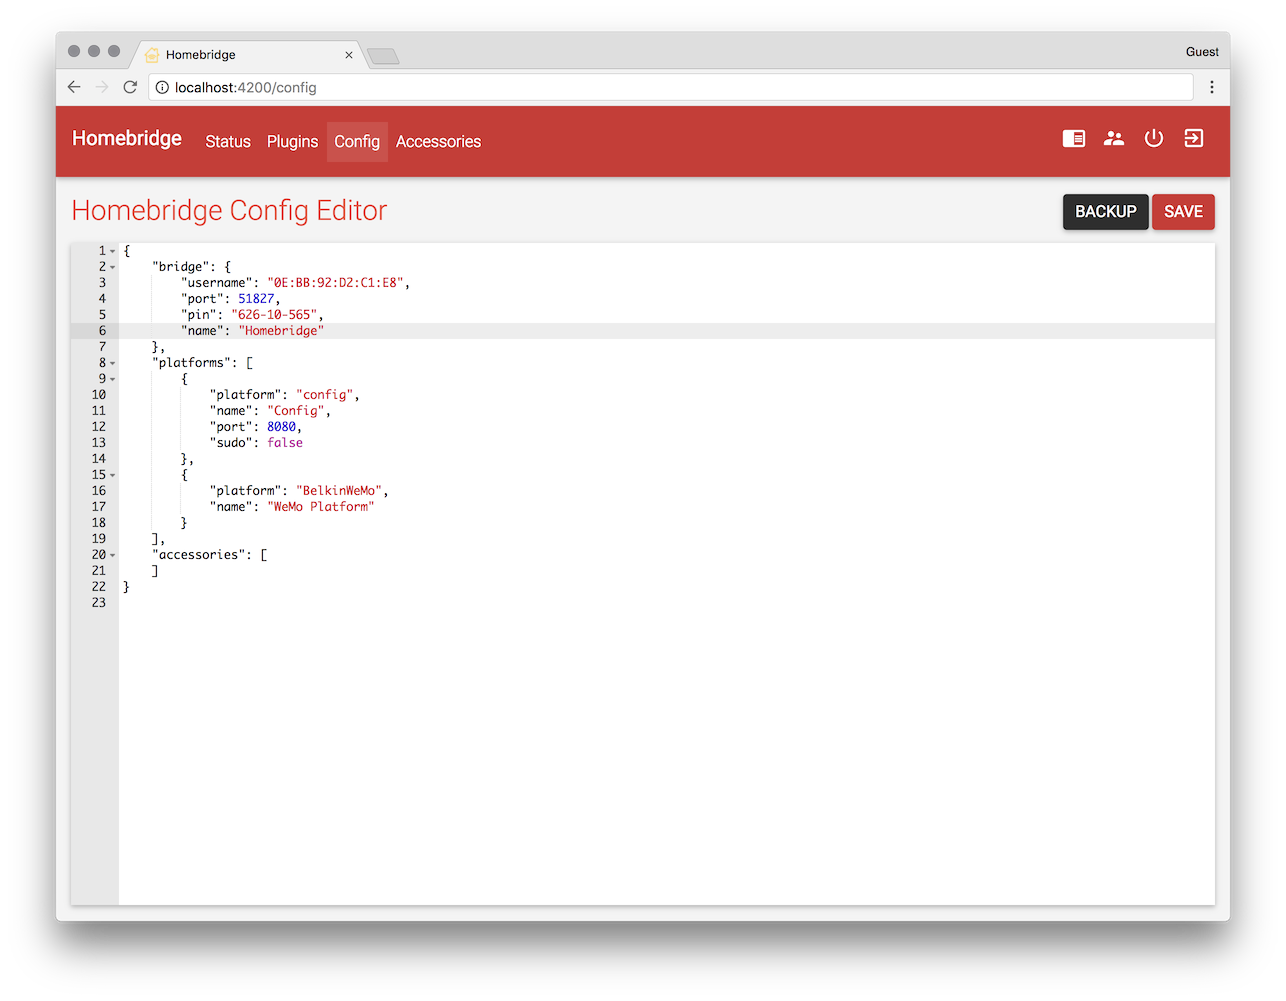Click the platform value "config"
This screenshot has height=1001, width=1286.
pyautogui.click(x=324, y=395)
